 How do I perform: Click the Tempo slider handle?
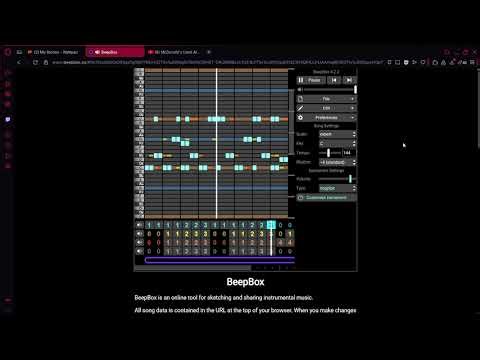[328, 153]
